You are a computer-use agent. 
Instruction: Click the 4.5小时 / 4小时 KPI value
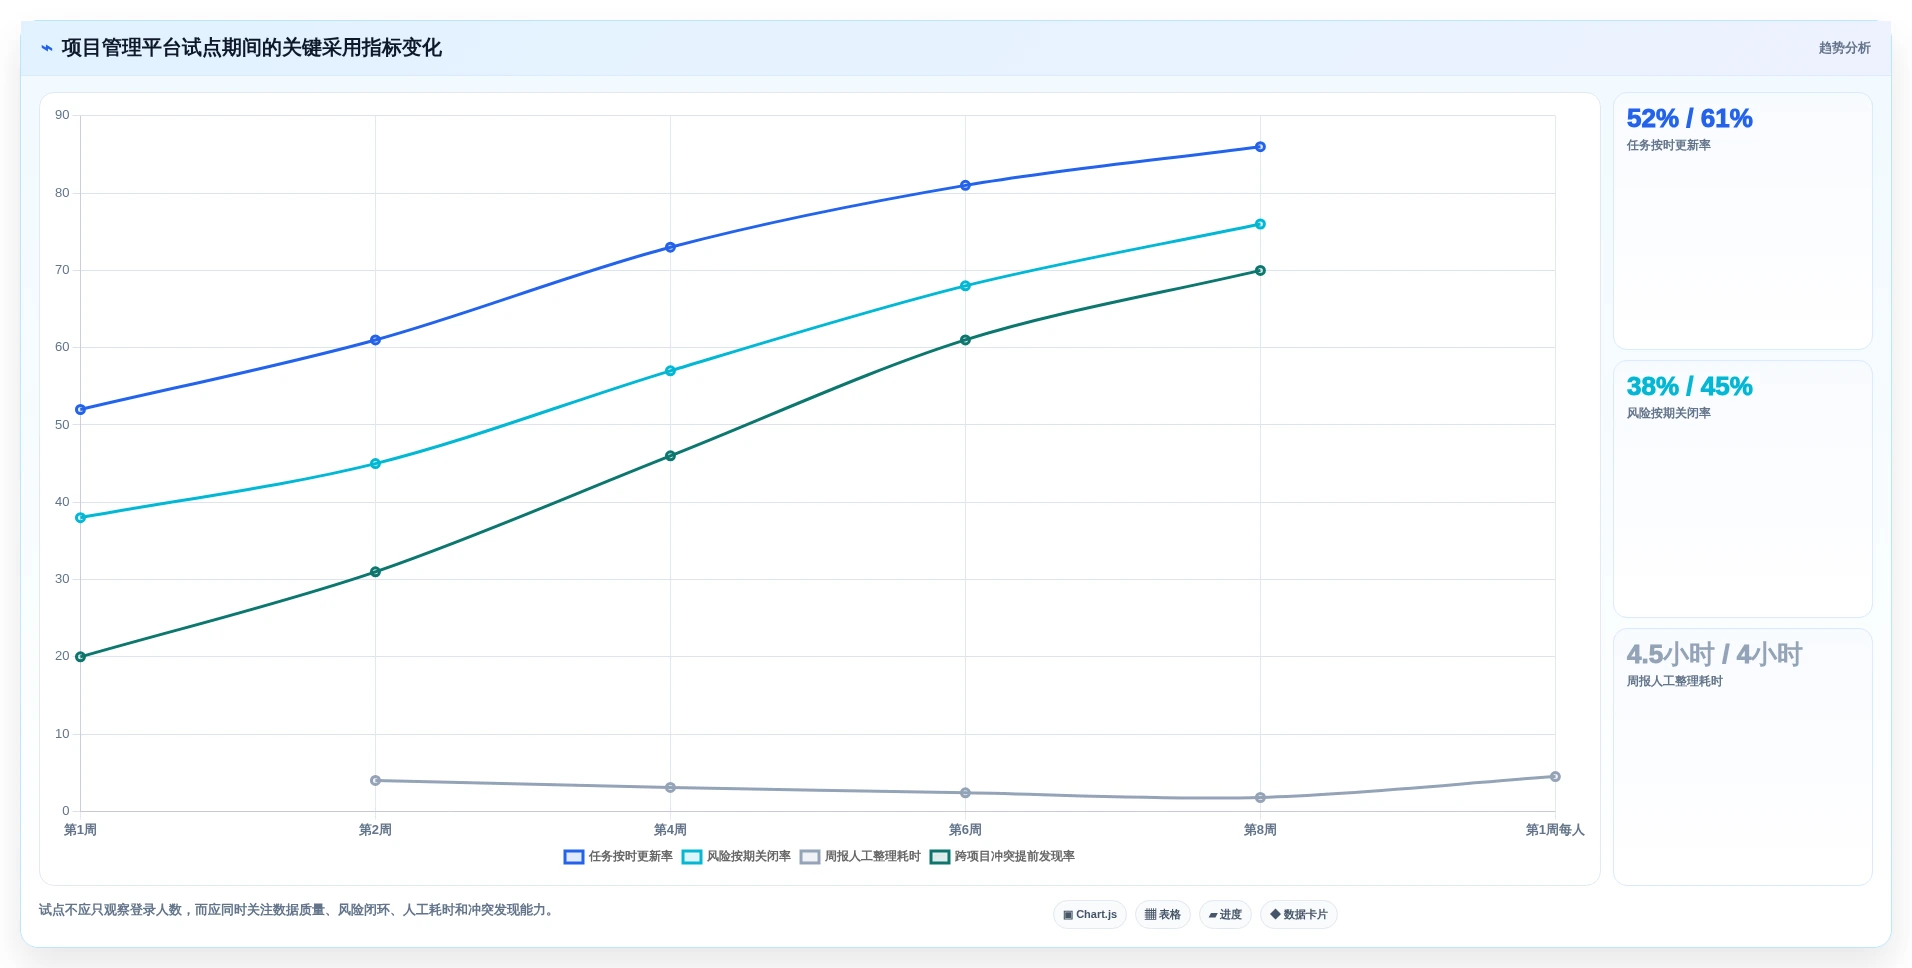click(1714, 655)
